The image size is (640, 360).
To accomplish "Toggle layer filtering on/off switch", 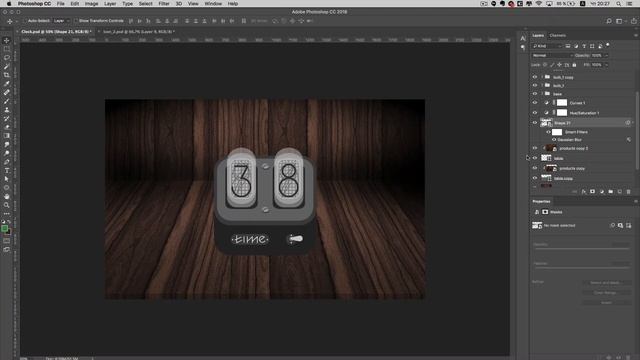I will point(608,45).
